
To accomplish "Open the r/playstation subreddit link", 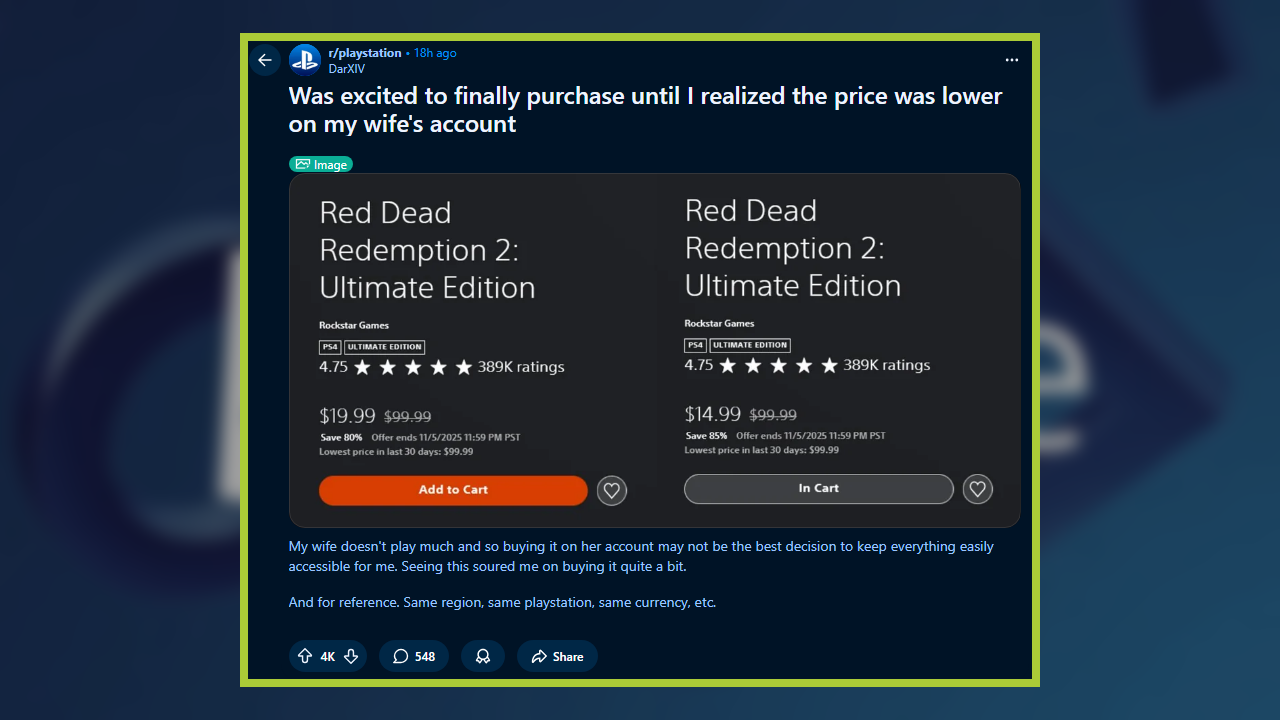I will pos(365,53).
